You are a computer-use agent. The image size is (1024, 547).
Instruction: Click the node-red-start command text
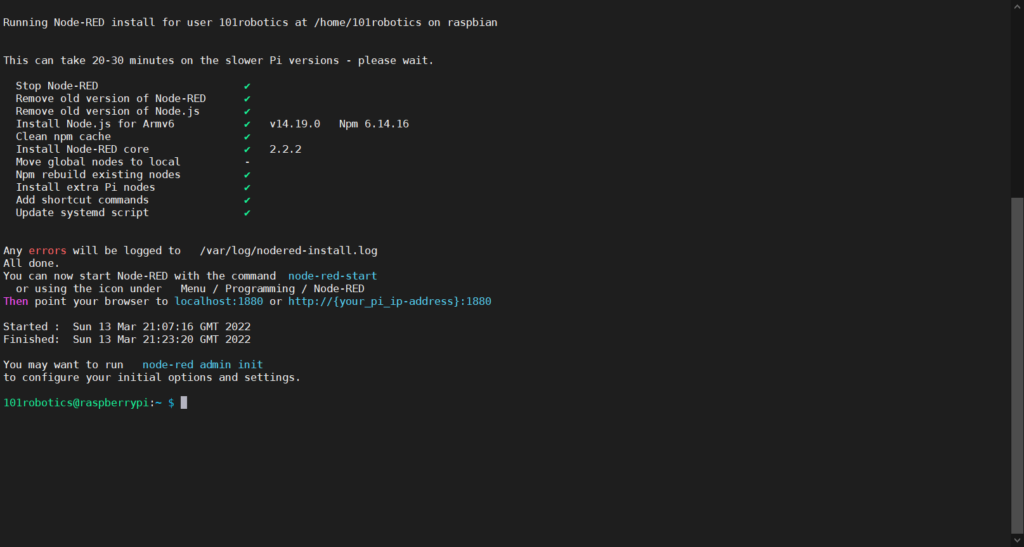pyautogui.click(x=332, y=276)
